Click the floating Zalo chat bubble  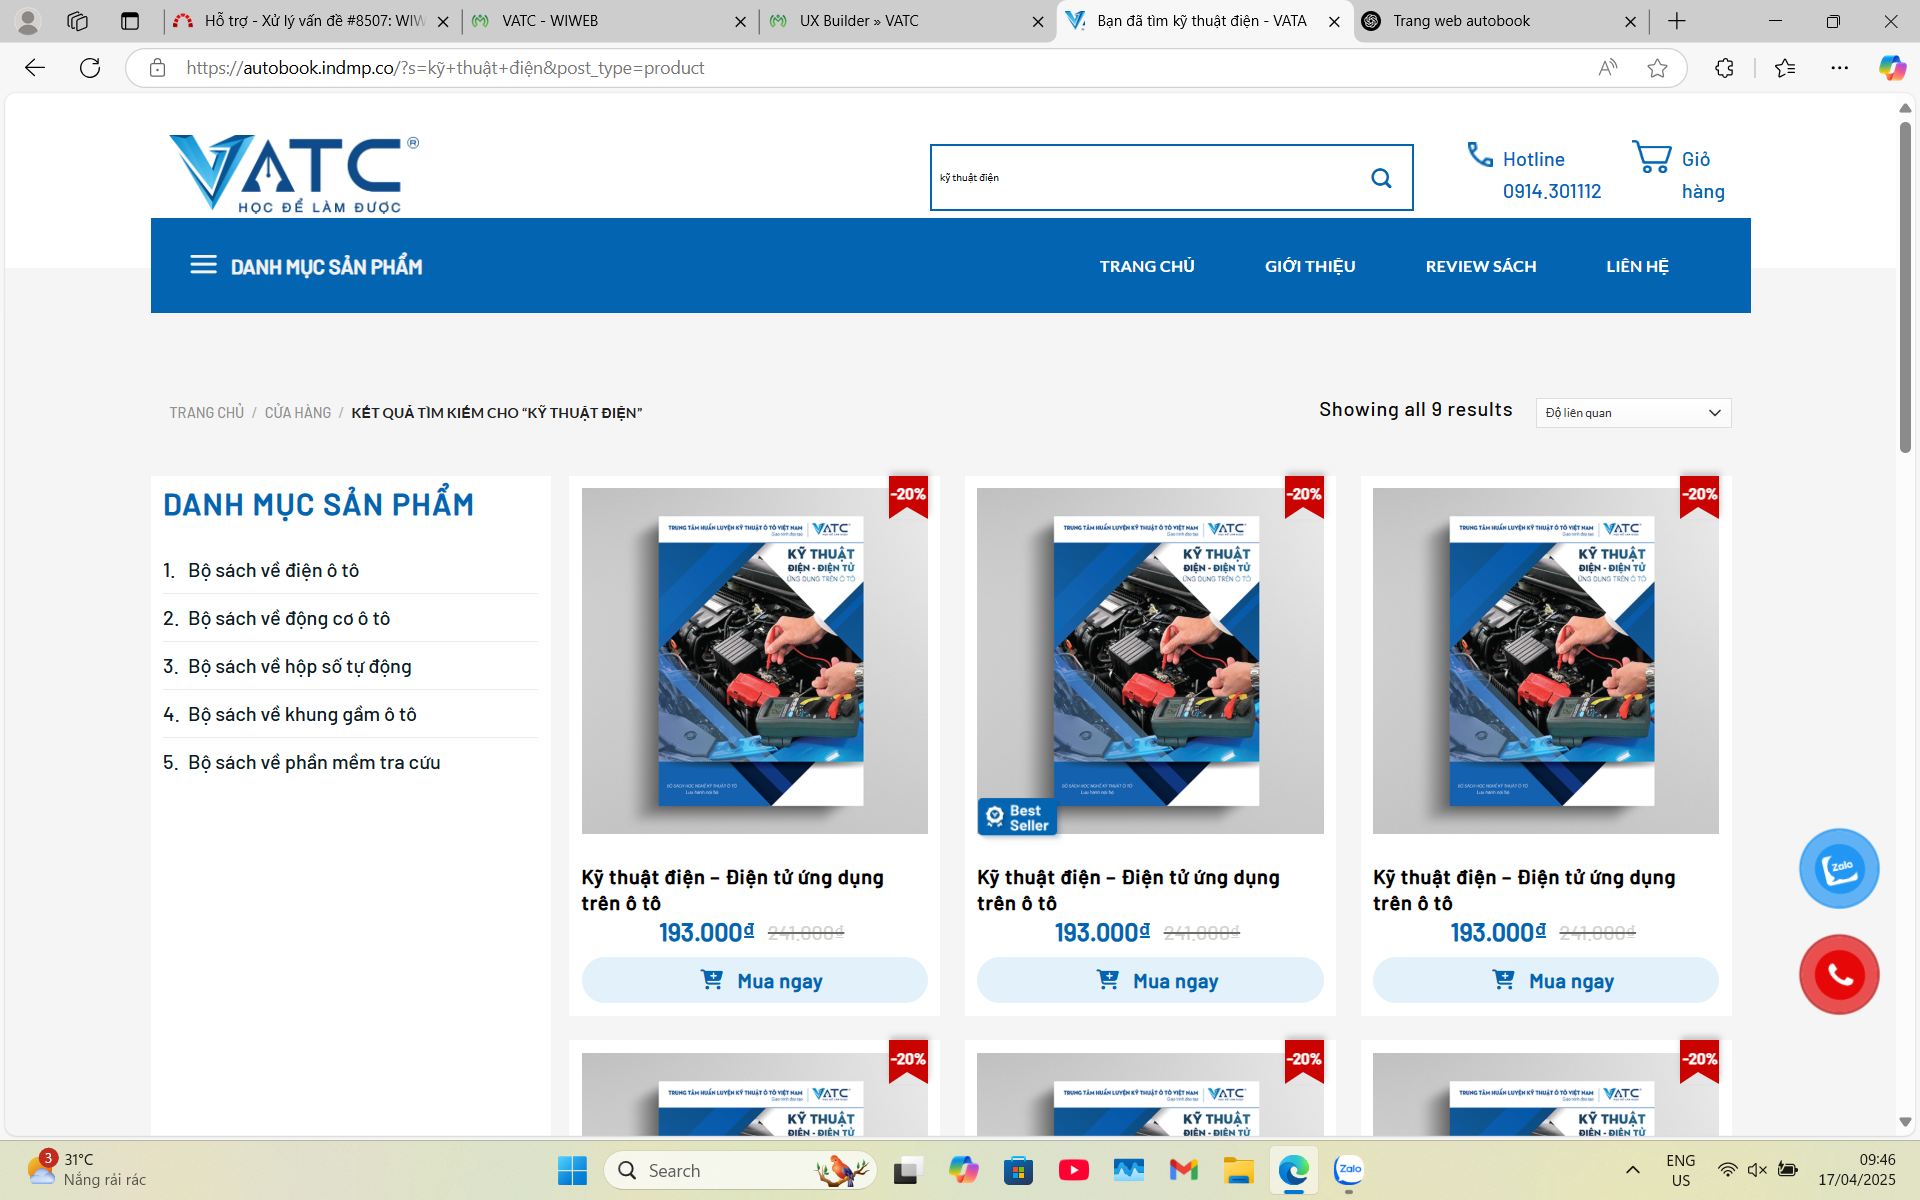(x=1839, y=868)
